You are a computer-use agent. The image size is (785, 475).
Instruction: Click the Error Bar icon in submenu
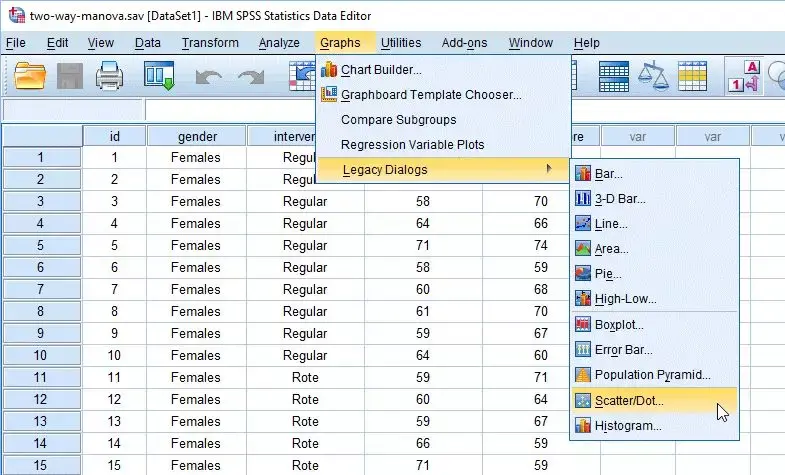[x=583, y=349]
